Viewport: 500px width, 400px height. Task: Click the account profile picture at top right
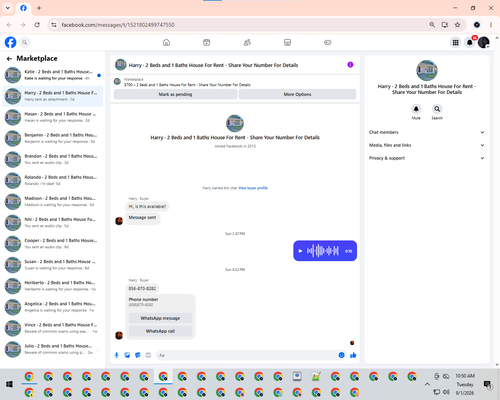[484, 42]
